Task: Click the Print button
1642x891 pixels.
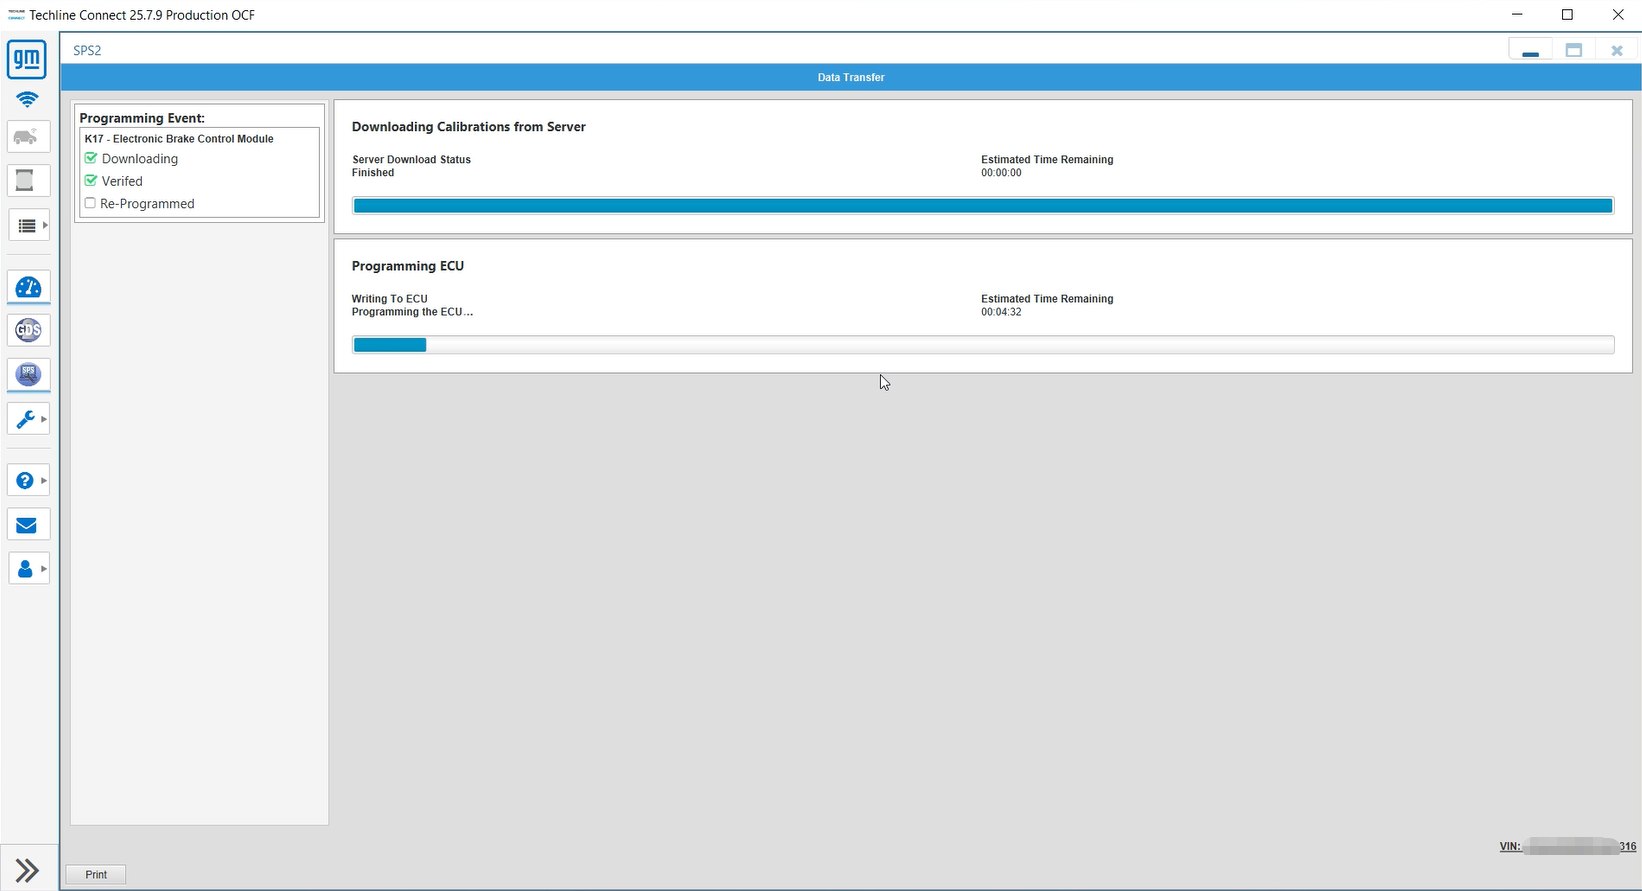Action: [x=96, y=874]
